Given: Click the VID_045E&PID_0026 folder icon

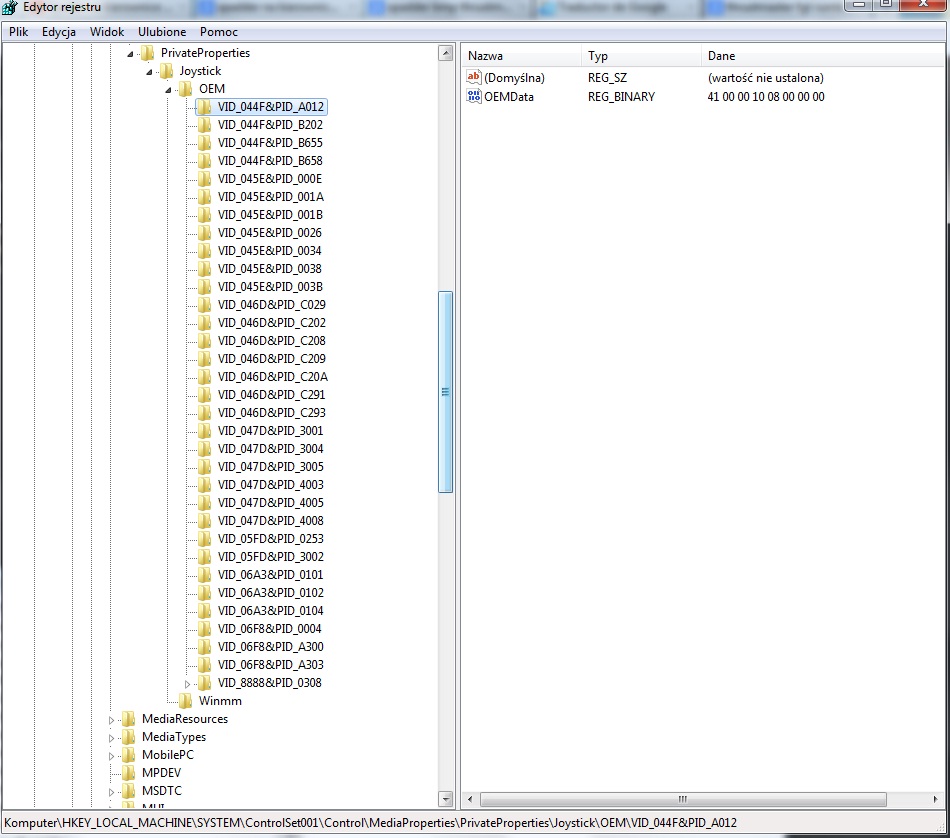Looking at the screenshot, I should coord(205,233).
